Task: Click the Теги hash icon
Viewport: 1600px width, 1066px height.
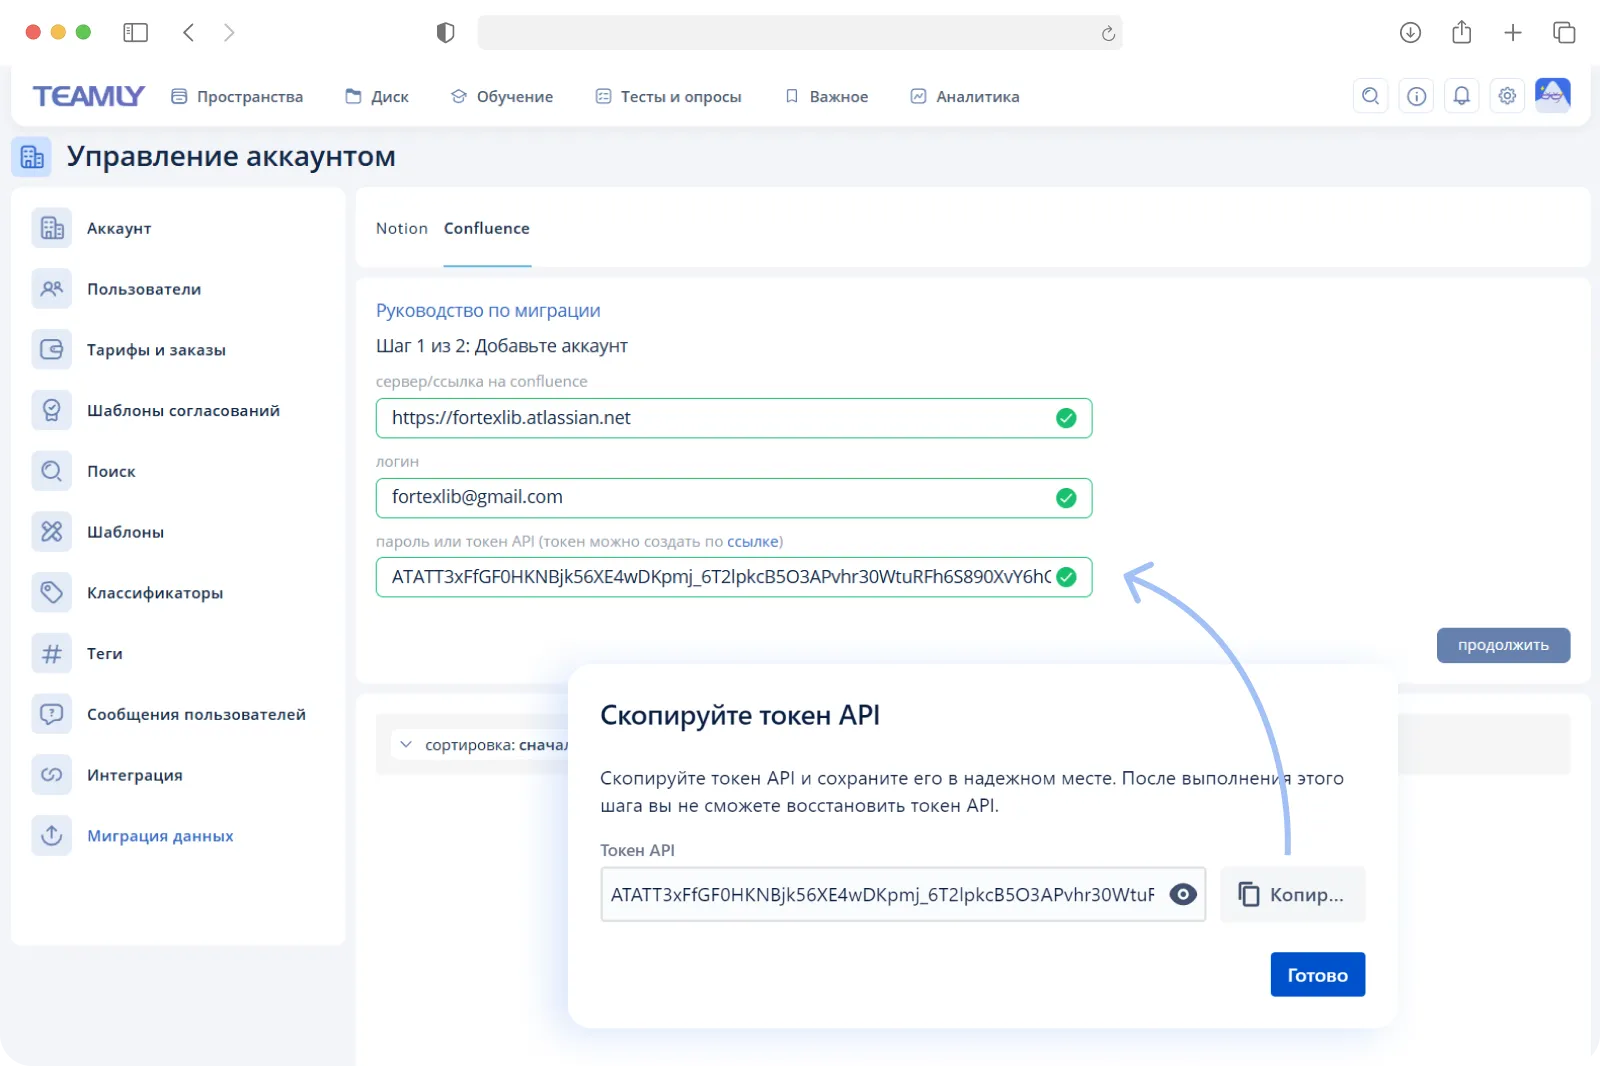Action: click(x=52, y=654)
